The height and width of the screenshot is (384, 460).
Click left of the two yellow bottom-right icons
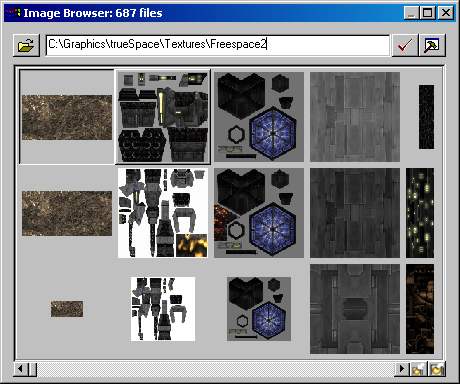point(418,369)
